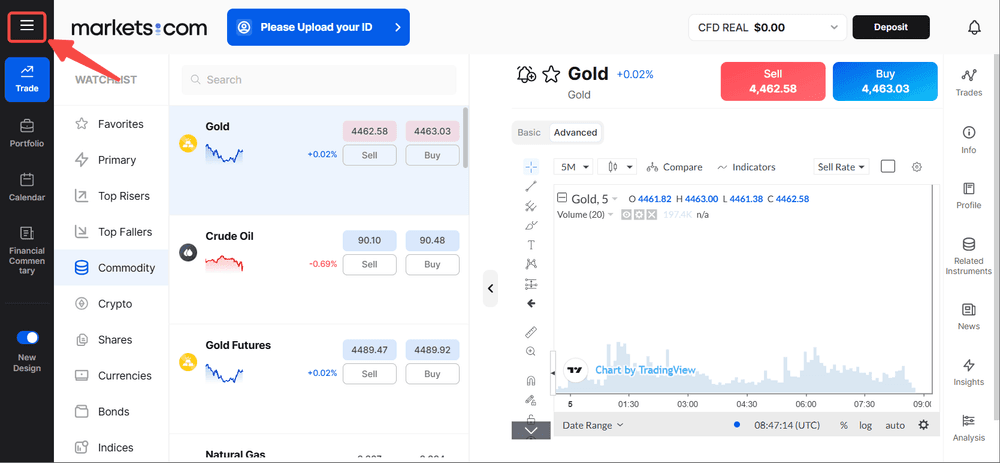Toggle percent scale on chart
The width and height of the screenshot is (1000, 463).
[x=844, y=425]
